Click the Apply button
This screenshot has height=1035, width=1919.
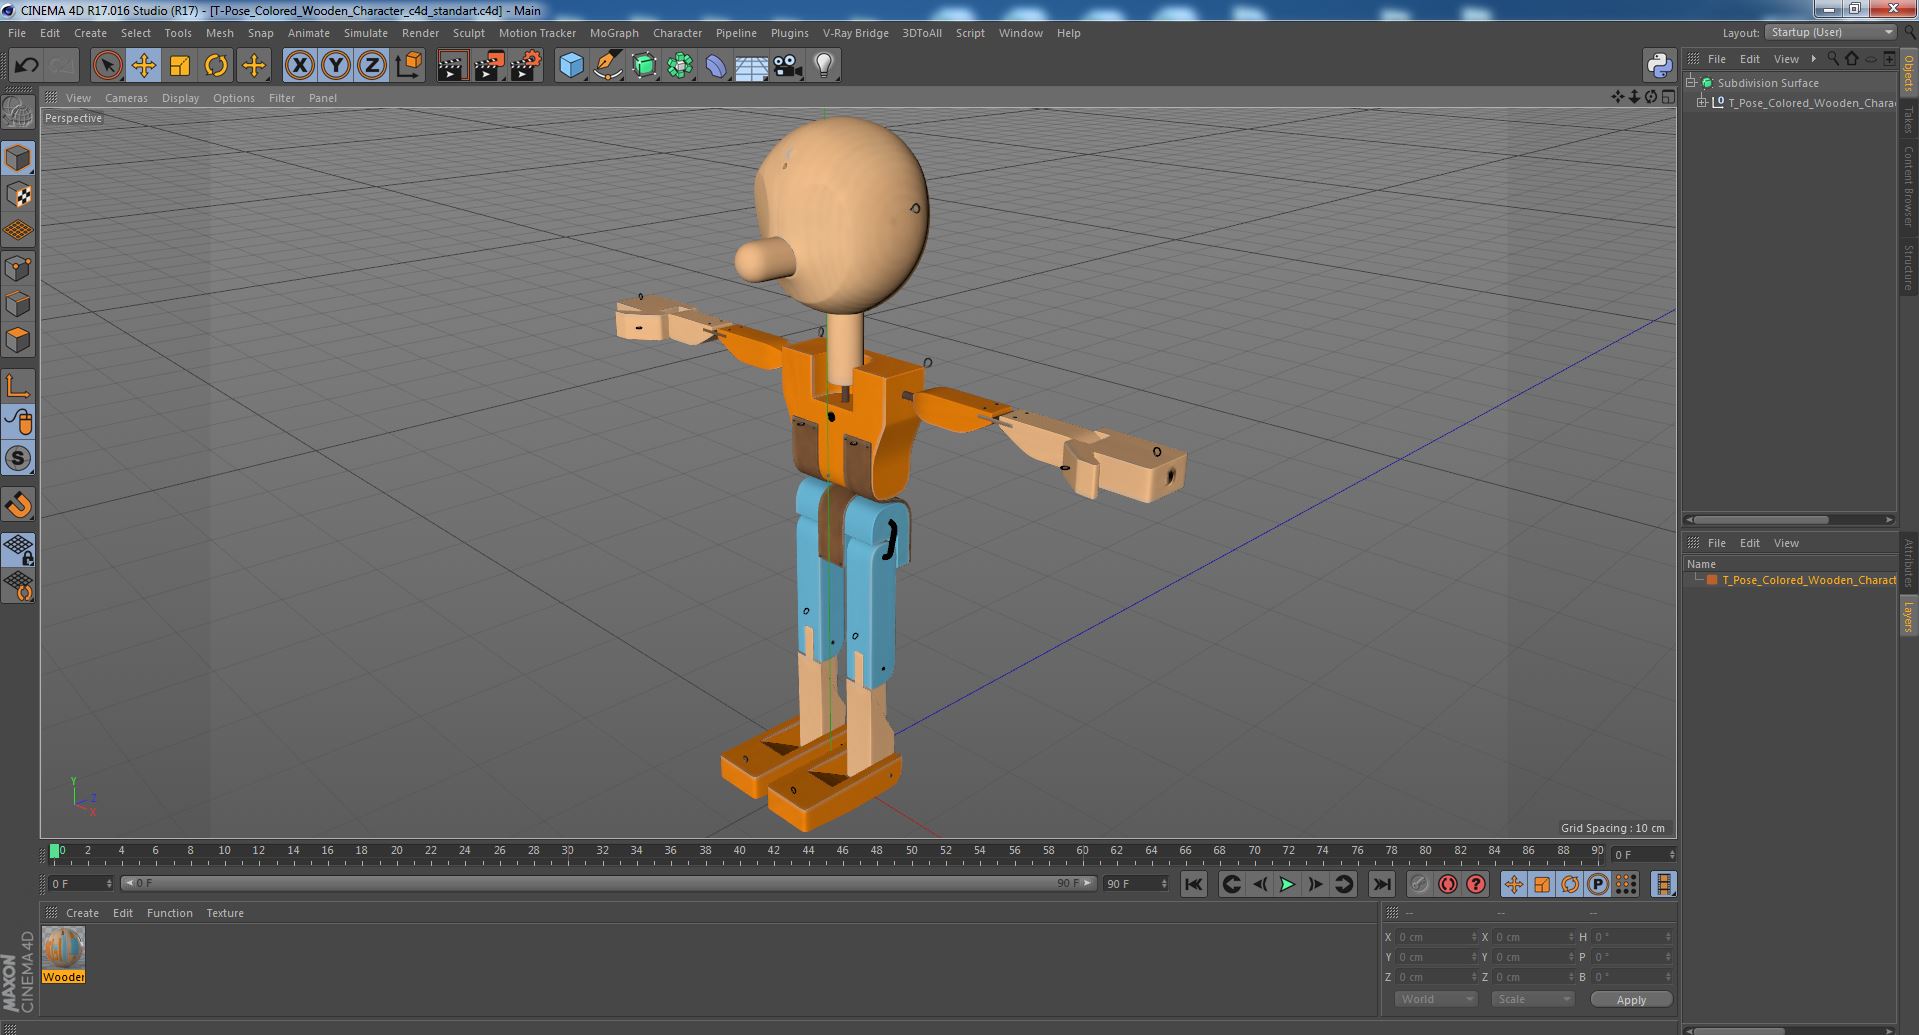pos(1631,999)
